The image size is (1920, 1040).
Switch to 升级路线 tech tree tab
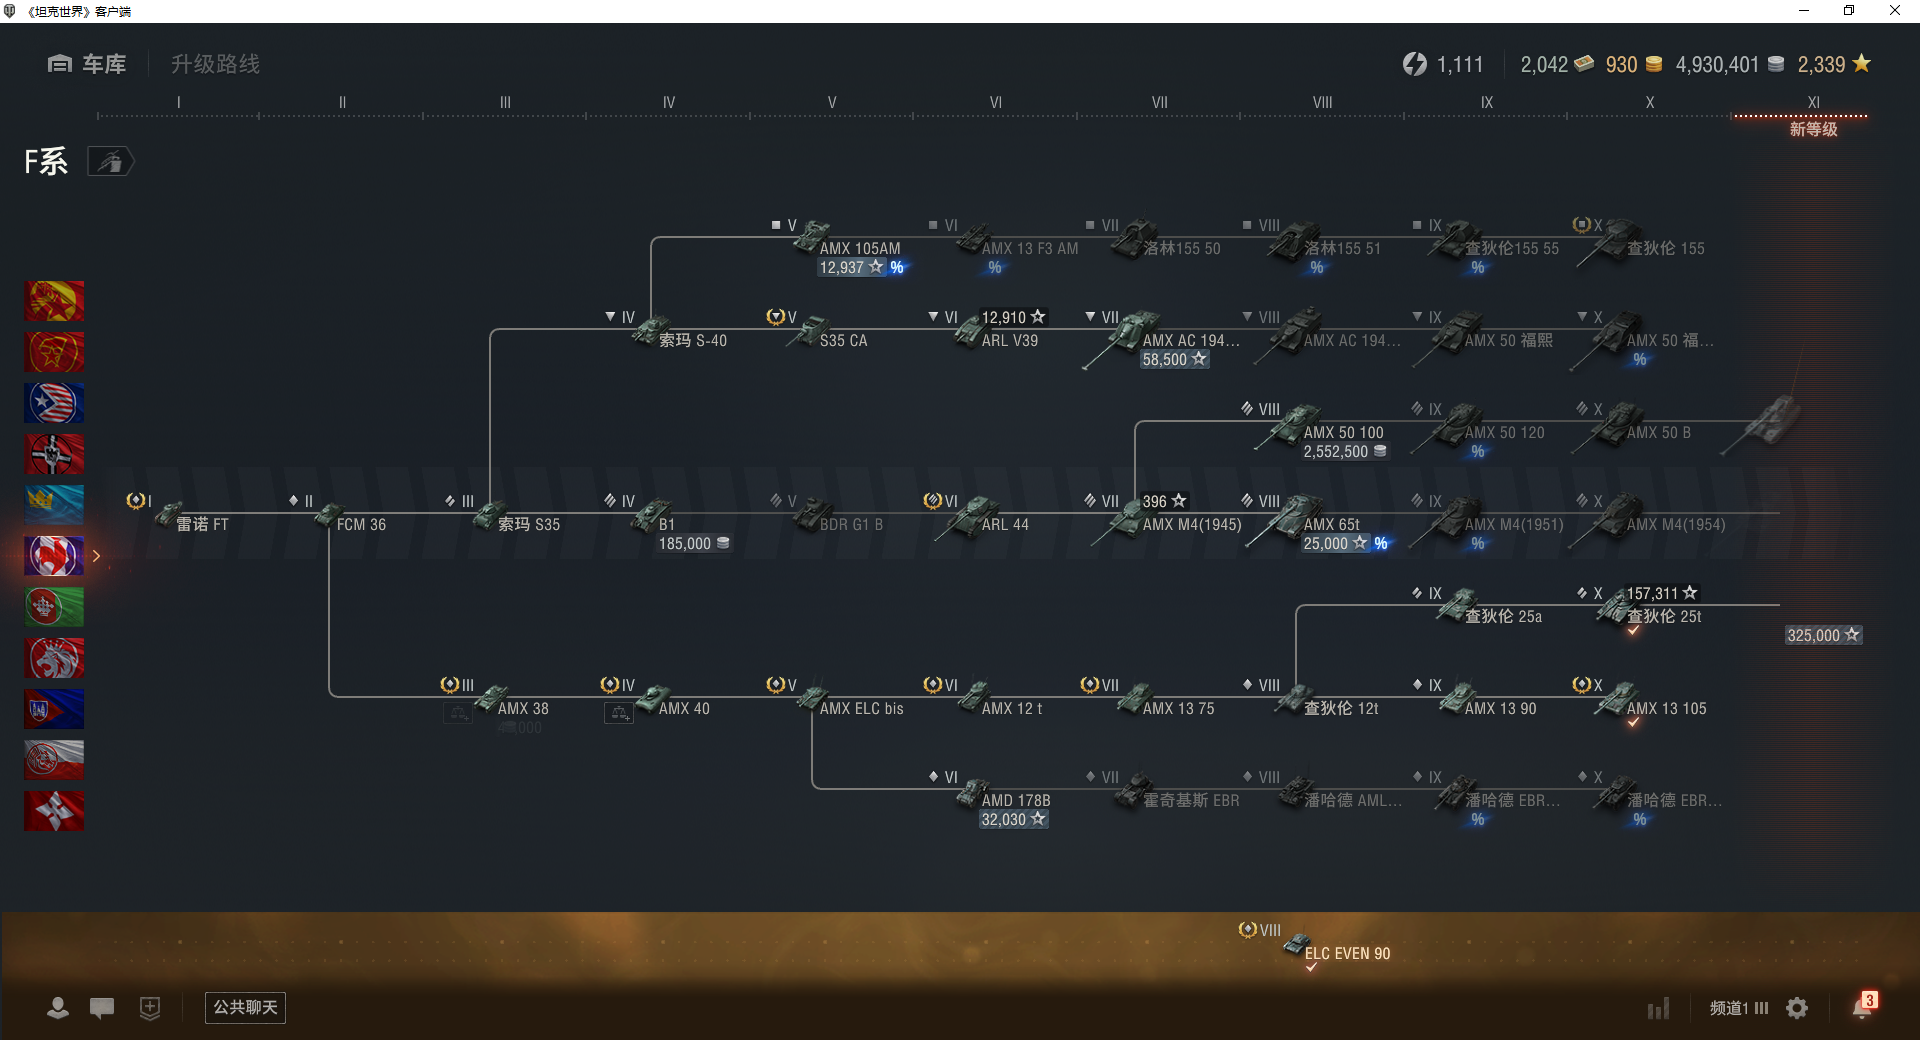coord(215,64)
